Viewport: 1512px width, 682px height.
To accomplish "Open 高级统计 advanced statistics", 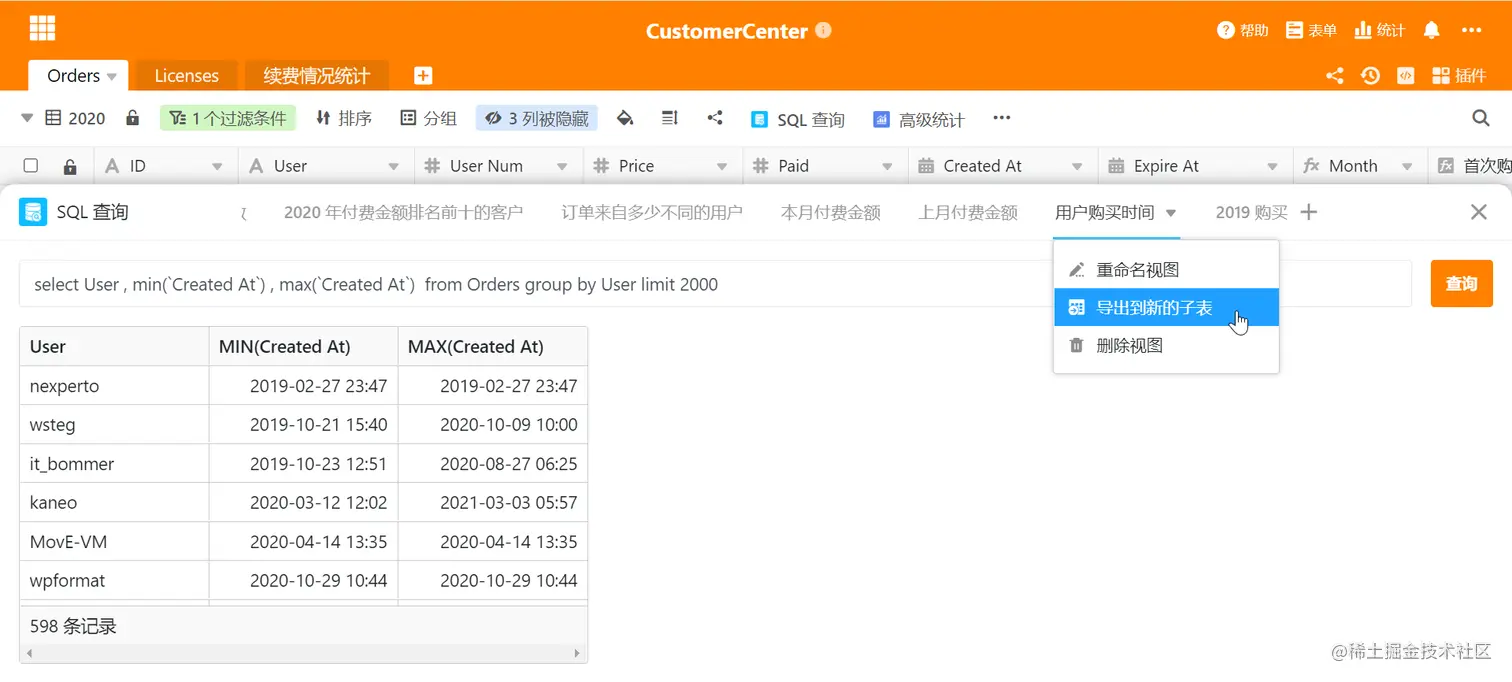I will point(918,119).
